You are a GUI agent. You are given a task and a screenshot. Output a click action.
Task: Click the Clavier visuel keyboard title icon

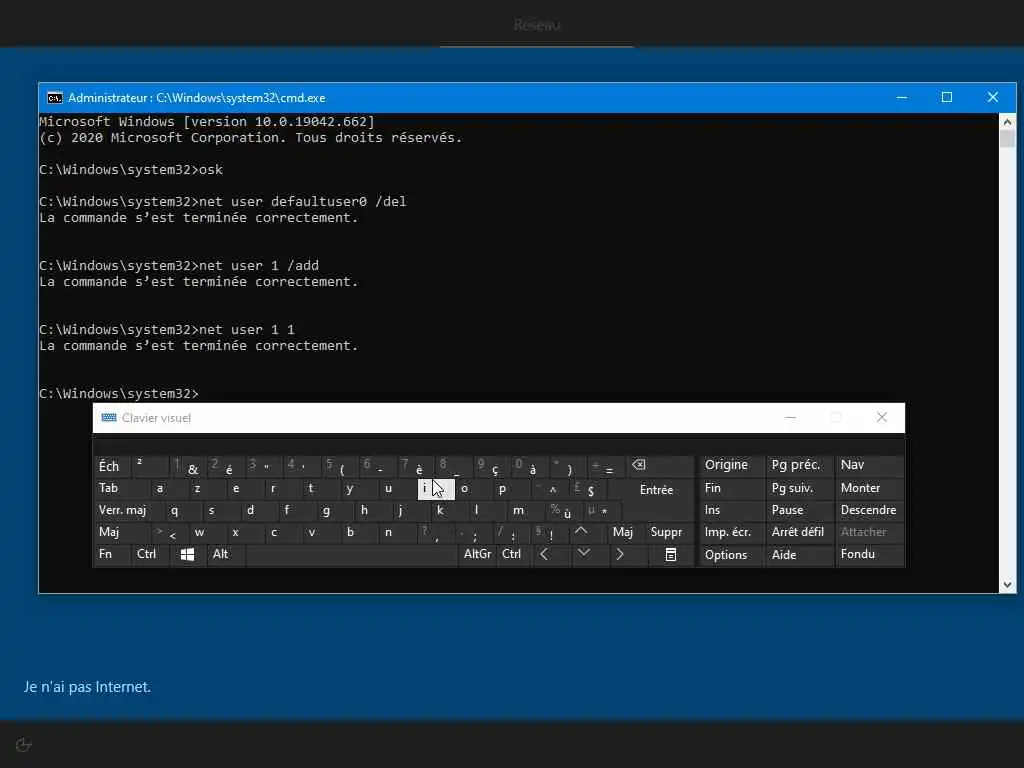point(109,418)
